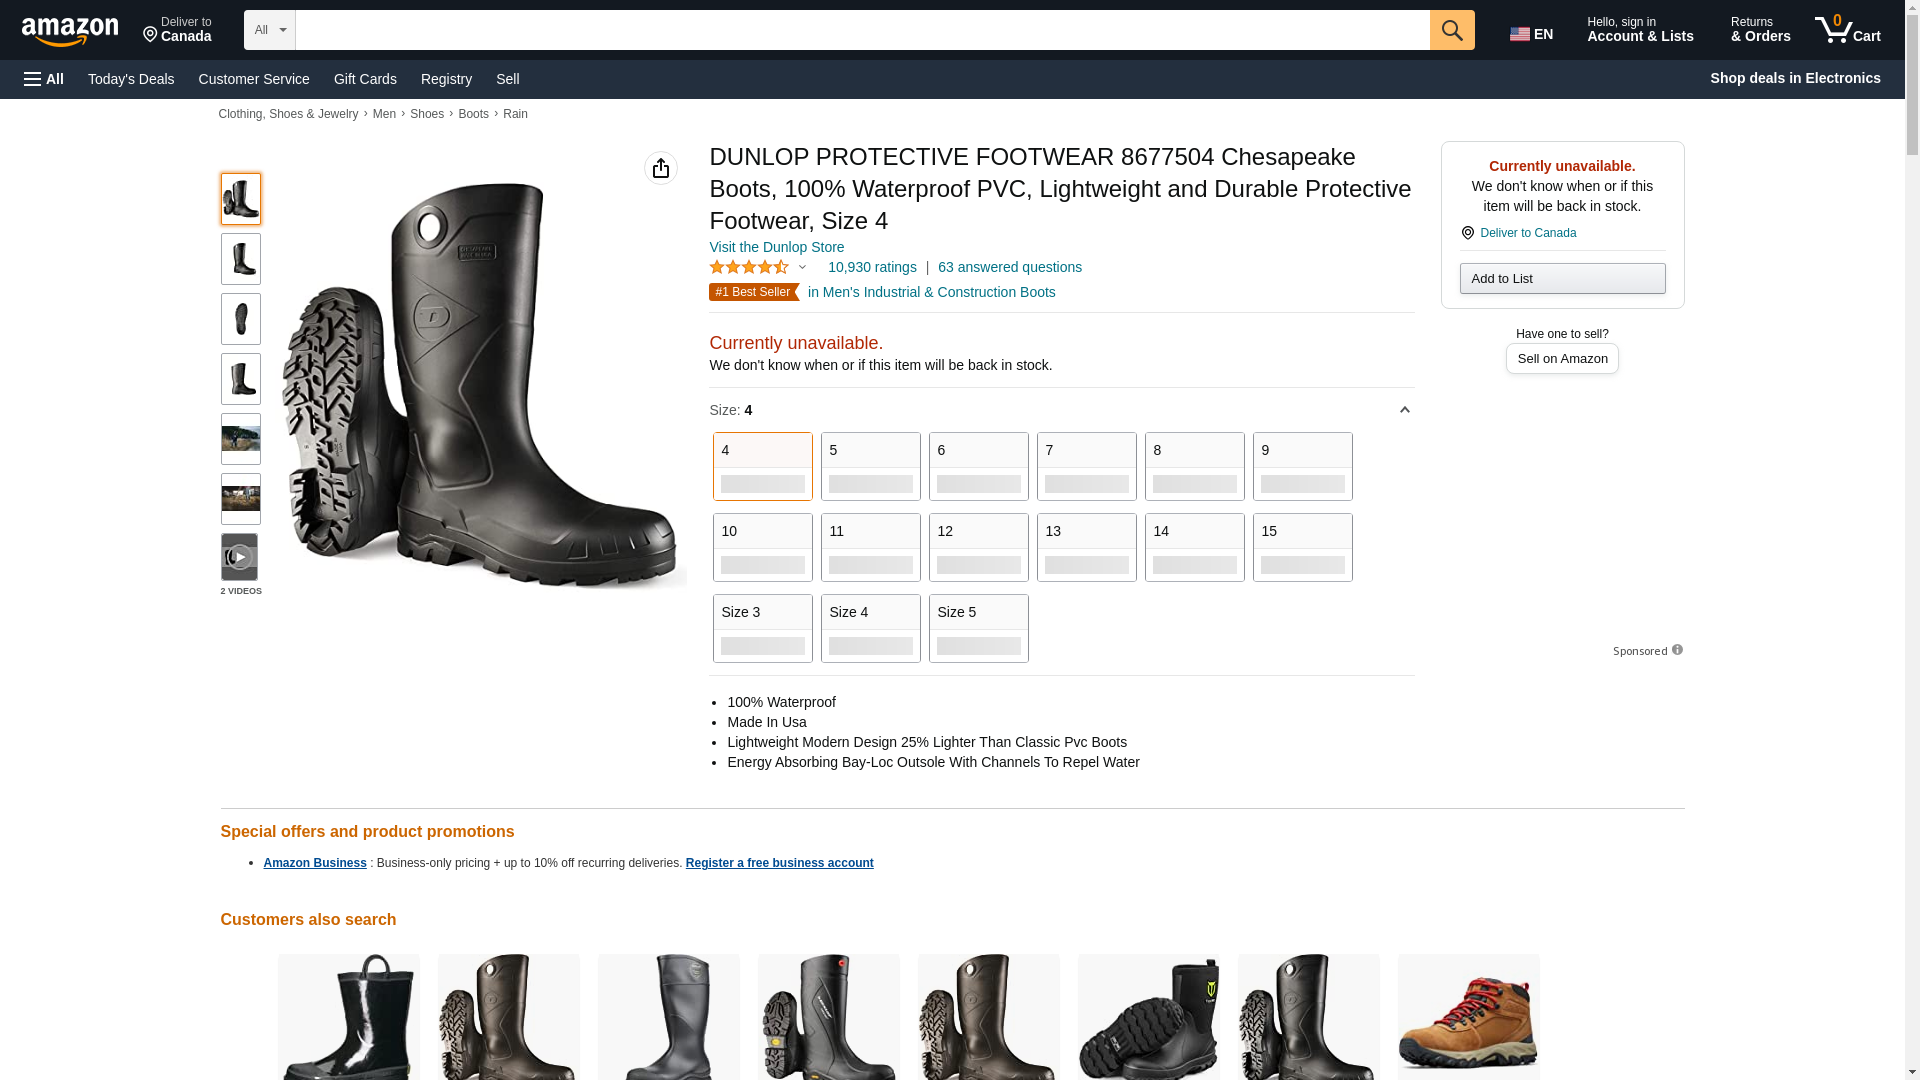Play the product video thumbnail
The width and height of the screenshot is (1920, 1080).
tap(240, 557)
